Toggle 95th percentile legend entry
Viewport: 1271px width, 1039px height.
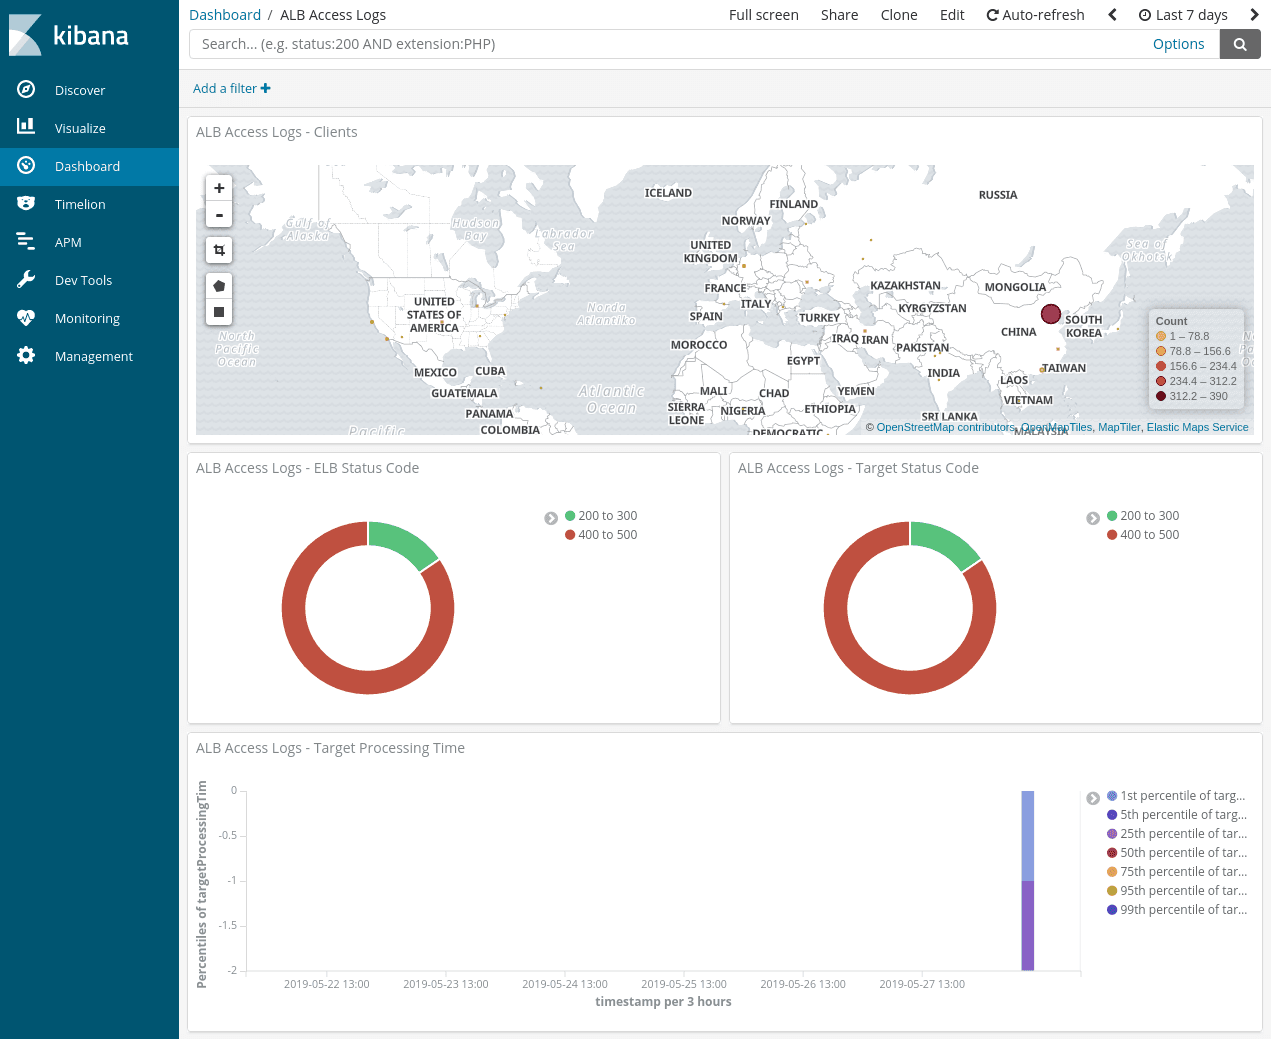point(1177,891)
